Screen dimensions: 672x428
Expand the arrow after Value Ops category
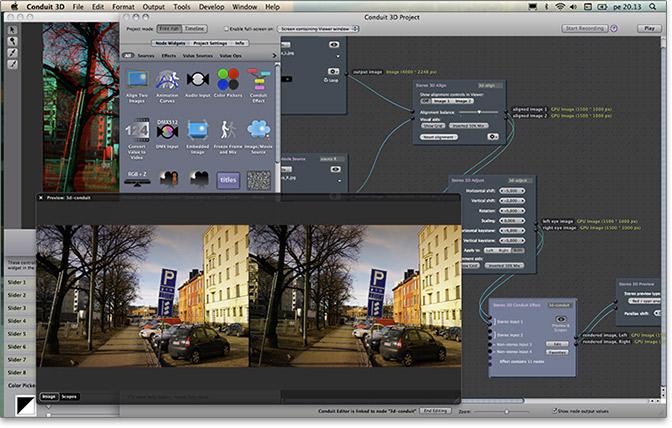274,55
